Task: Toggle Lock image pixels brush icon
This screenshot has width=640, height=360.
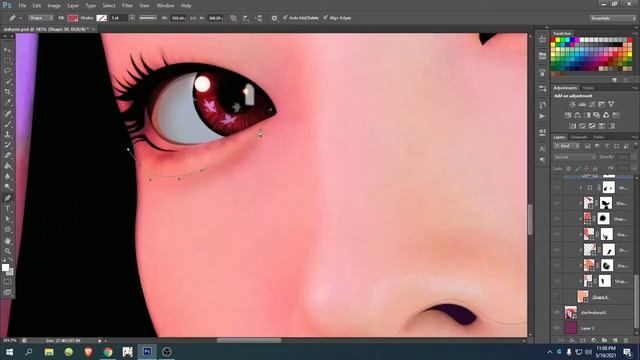Action: tap(577, 168)
